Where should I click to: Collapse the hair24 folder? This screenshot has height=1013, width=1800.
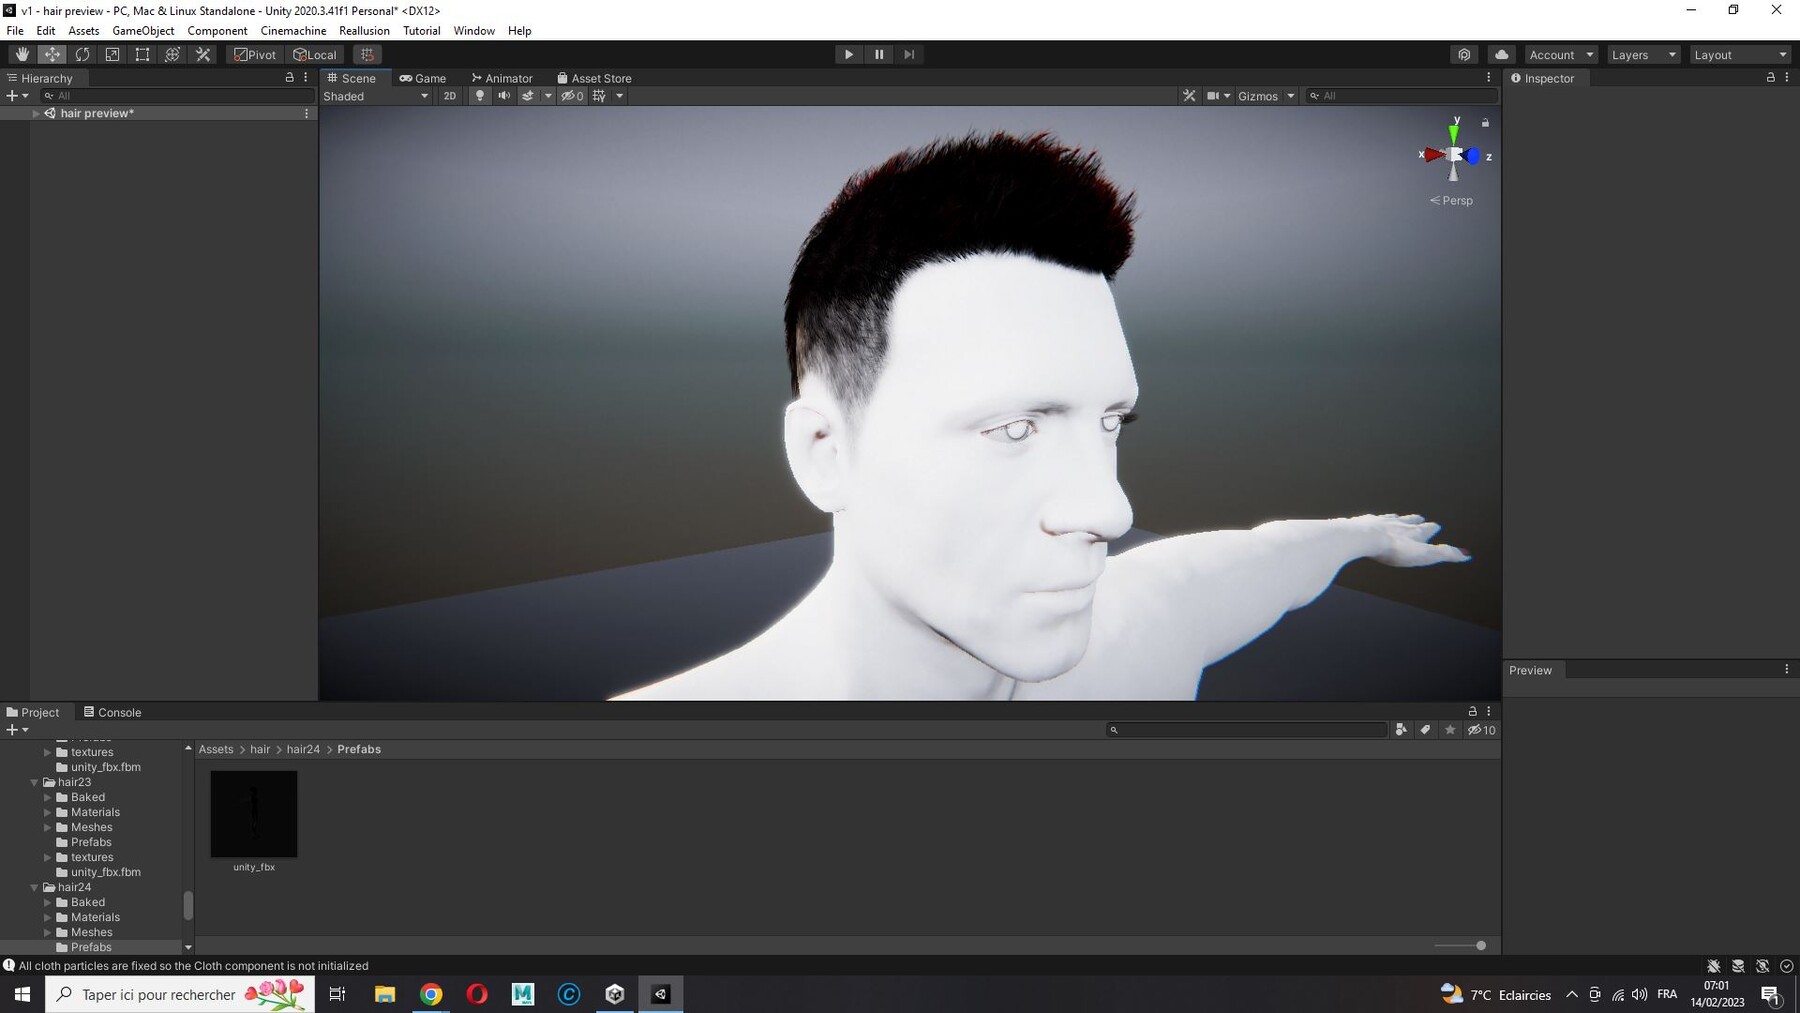tap(34, 887)
